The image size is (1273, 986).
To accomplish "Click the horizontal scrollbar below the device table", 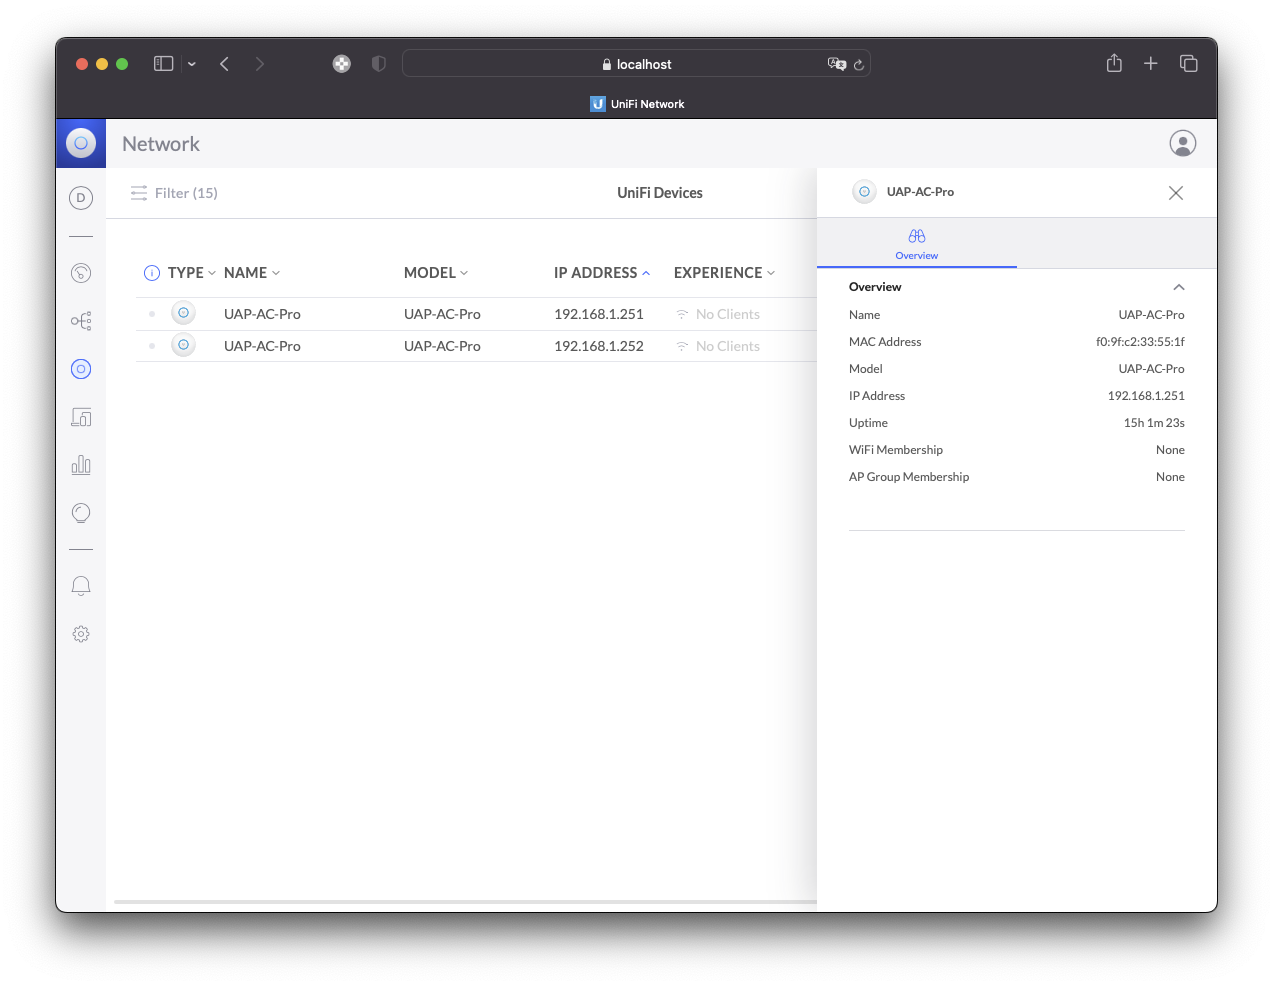I will tap(465, 902).
